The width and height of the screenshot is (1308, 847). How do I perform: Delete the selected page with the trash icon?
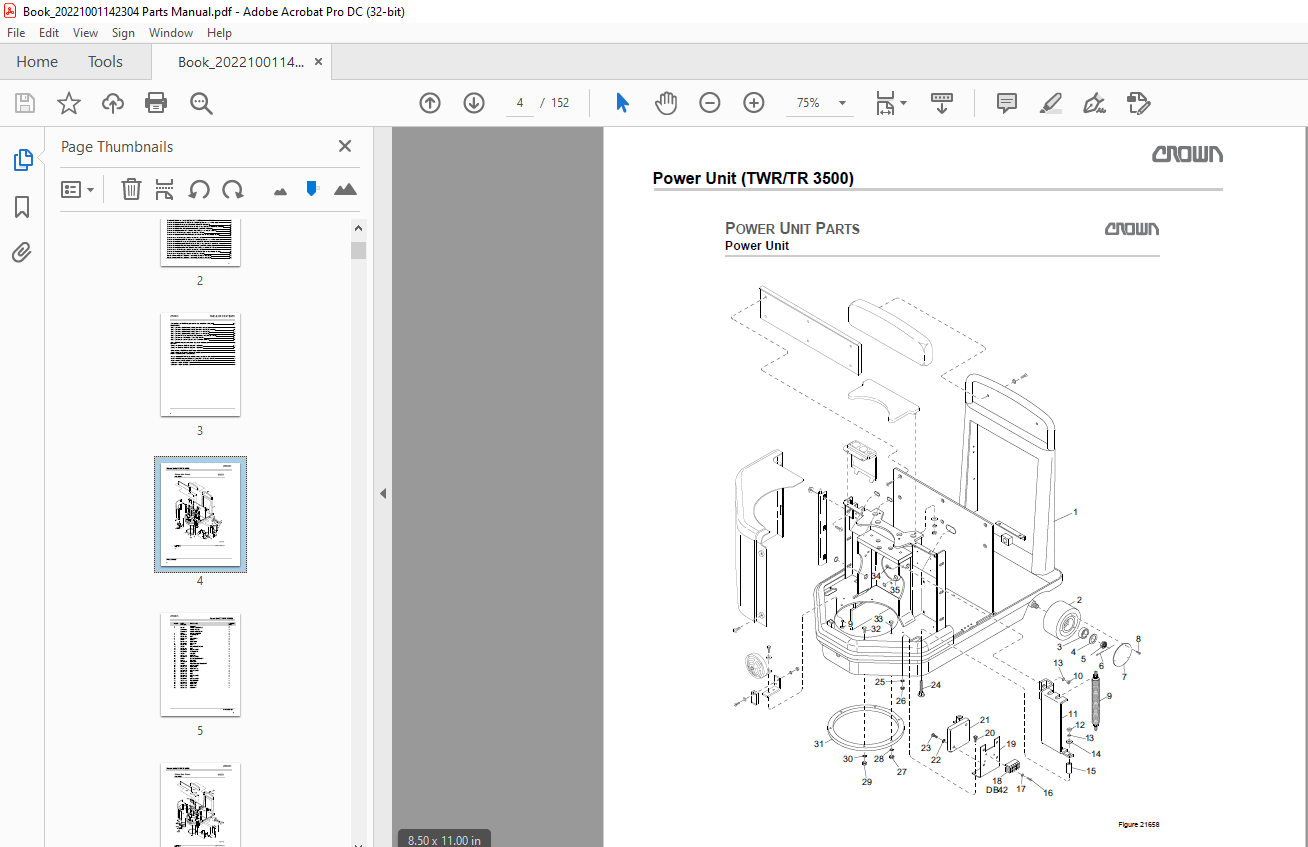pyautogui.click(x=131, y=189)
